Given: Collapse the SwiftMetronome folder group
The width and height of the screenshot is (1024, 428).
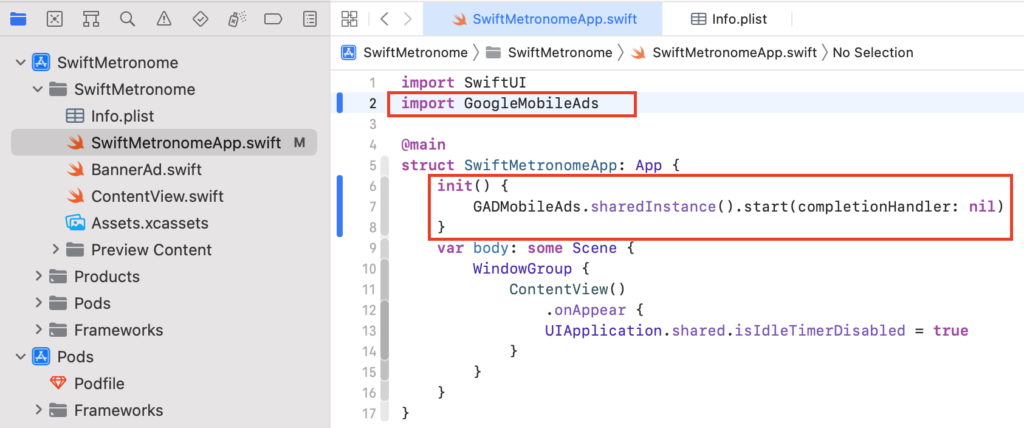Looking at the screenshot, I should click(39, 89).
